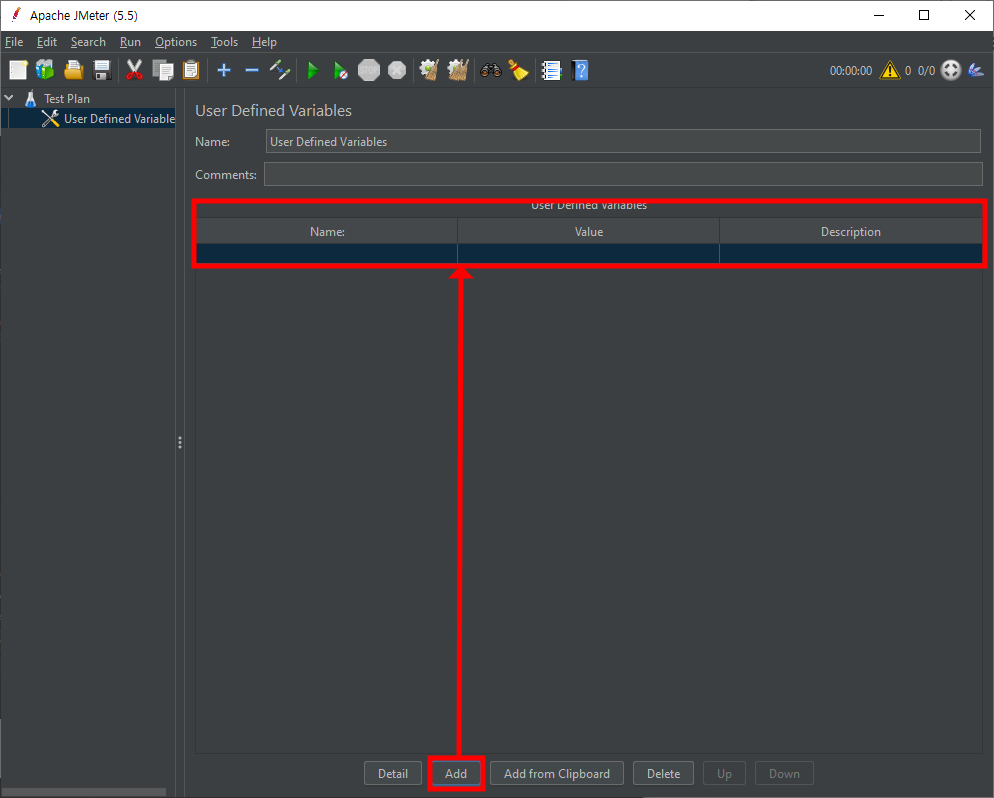This screenshot has width=994, height=798.
Task: Collapse all nodes with minus icon
Action: pyautogui.click(x=252, y=70)
